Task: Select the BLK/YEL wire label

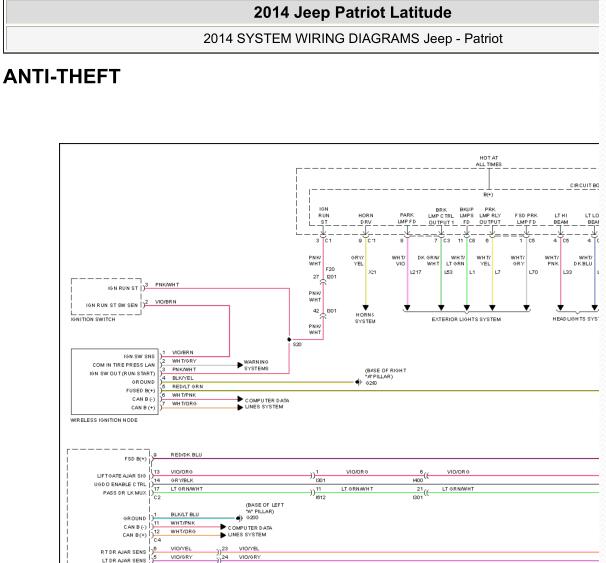Action: click(183, 378)
